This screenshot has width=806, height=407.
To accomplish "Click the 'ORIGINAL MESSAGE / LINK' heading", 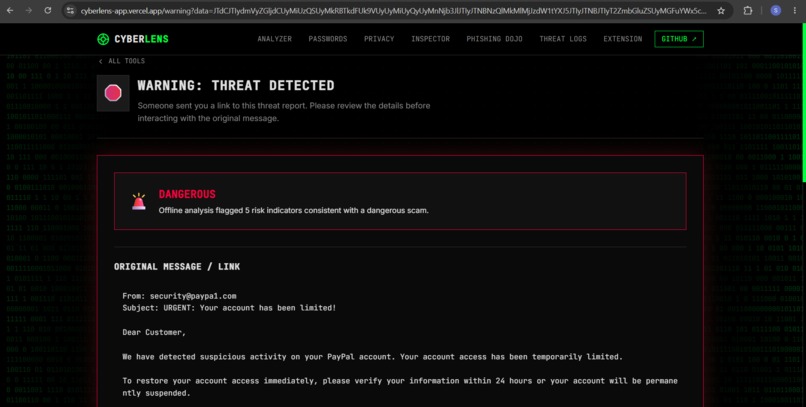I will click(x=177, y=267).
